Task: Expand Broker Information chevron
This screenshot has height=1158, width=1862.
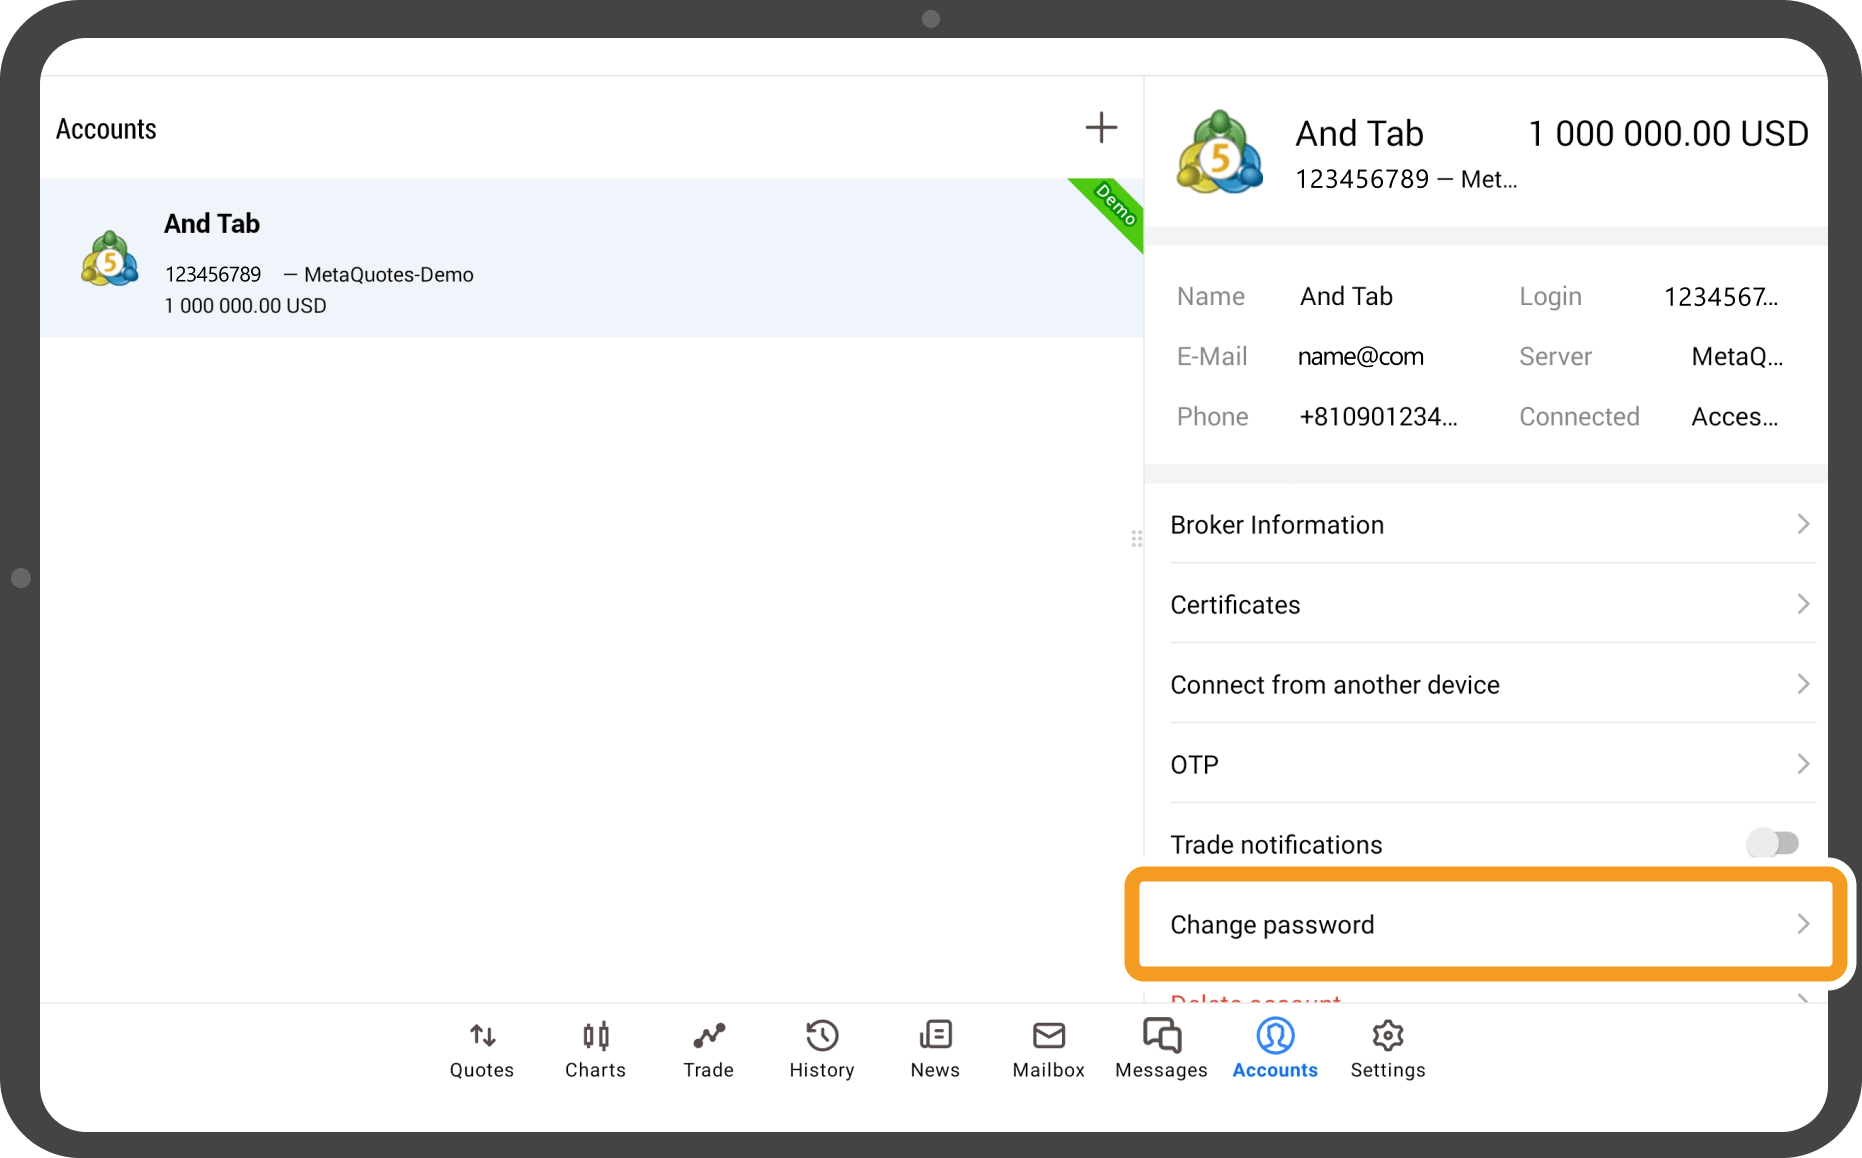Action: coord(1802,524)
